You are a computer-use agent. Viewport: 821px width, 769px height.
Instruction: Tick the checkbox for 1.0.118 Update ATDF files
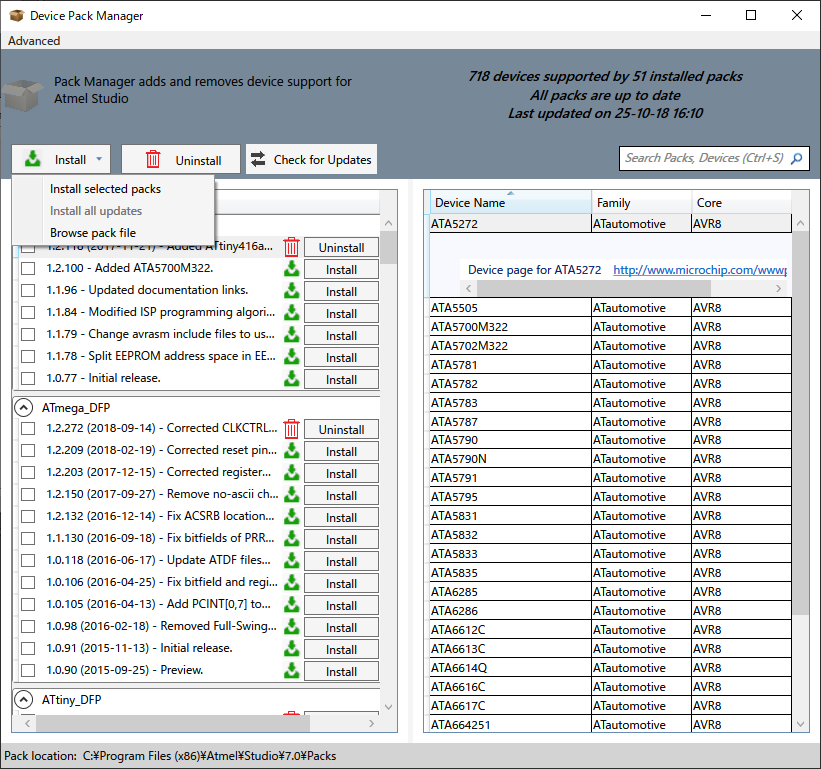(x=28, y=561)
